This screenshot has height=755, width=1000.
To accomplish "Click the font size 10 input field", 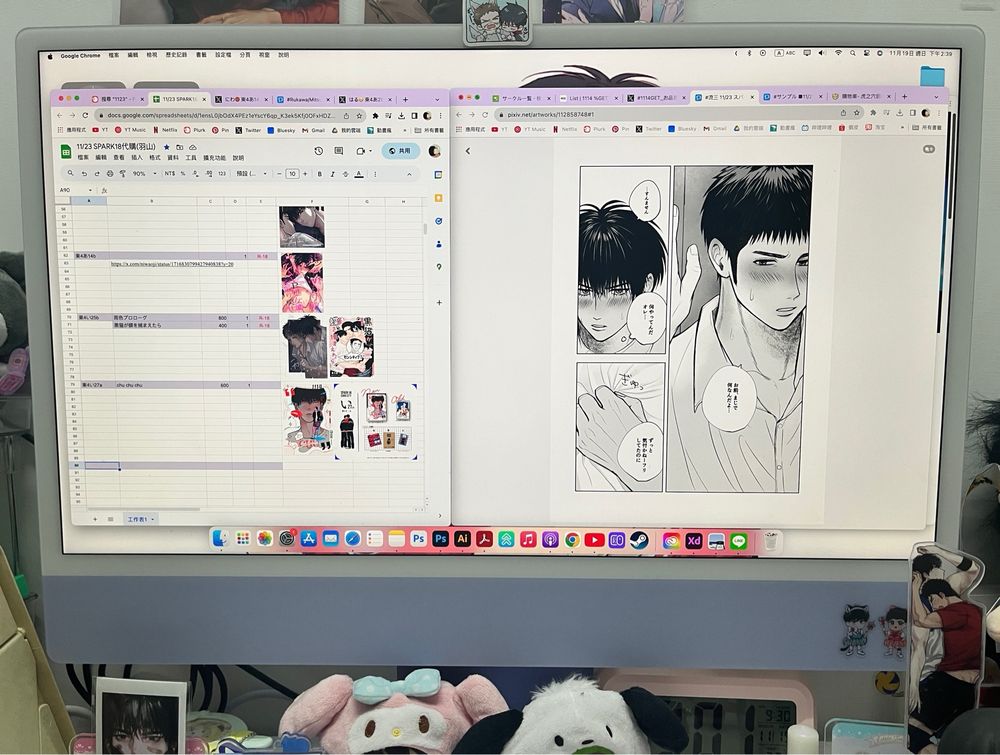I will [292, 173].
